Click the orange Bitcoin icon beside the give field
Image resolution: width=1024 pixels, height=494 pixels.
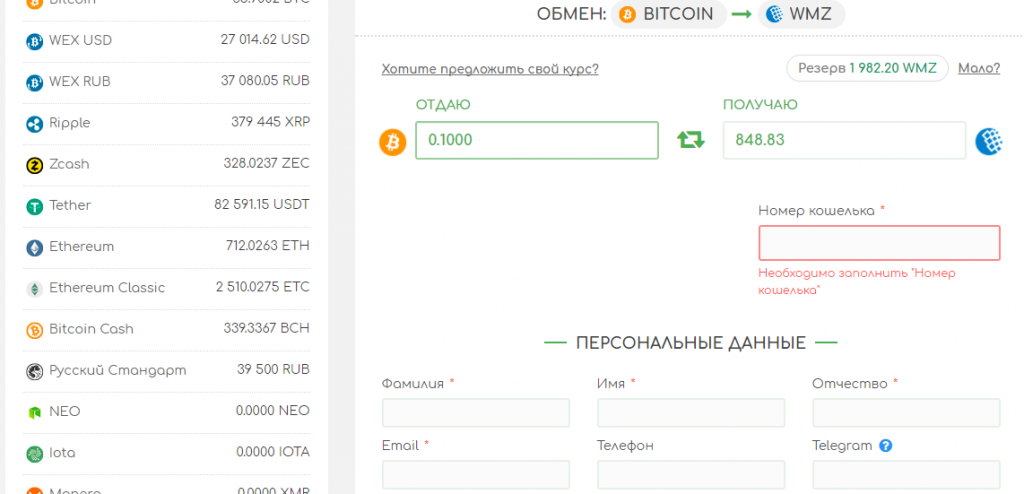(x=393, y=142)
